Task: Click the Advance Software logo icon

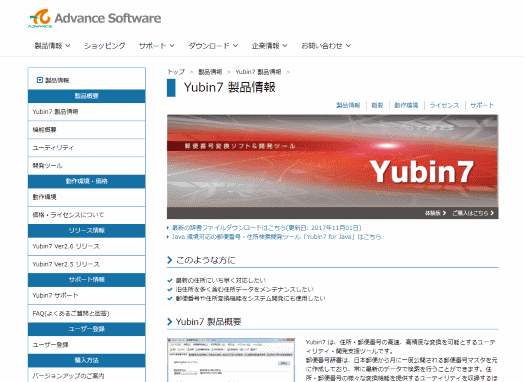Action: pos(40,18)
